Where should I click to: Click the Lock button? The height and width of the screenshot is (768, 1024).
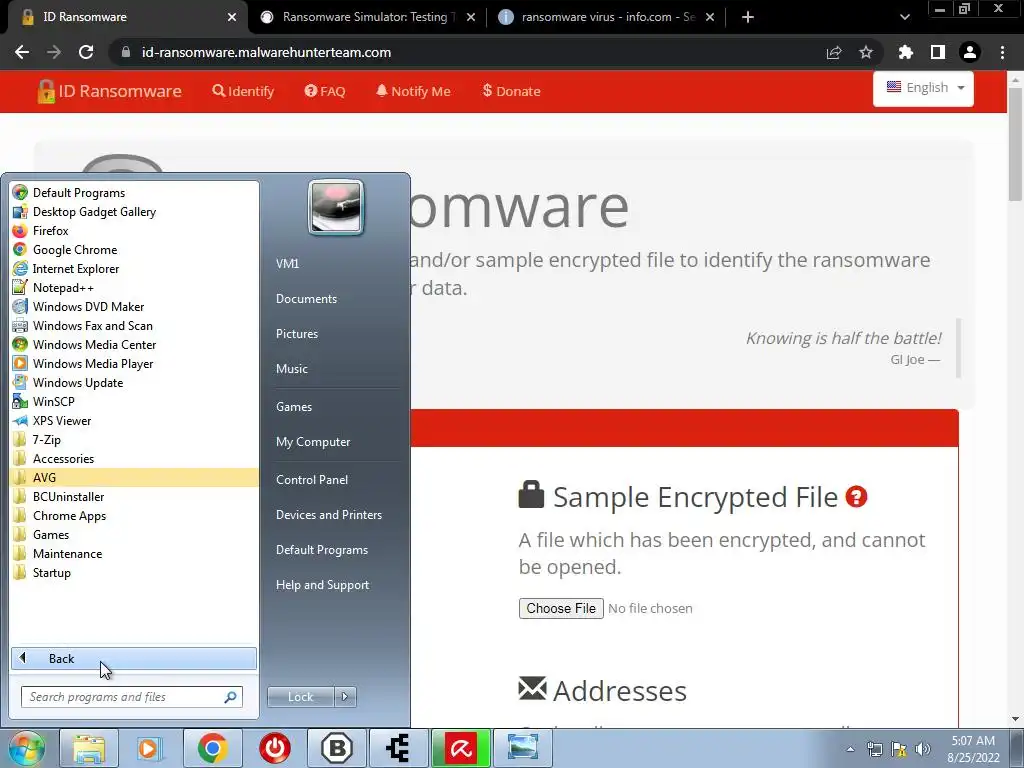pos(300,697)
